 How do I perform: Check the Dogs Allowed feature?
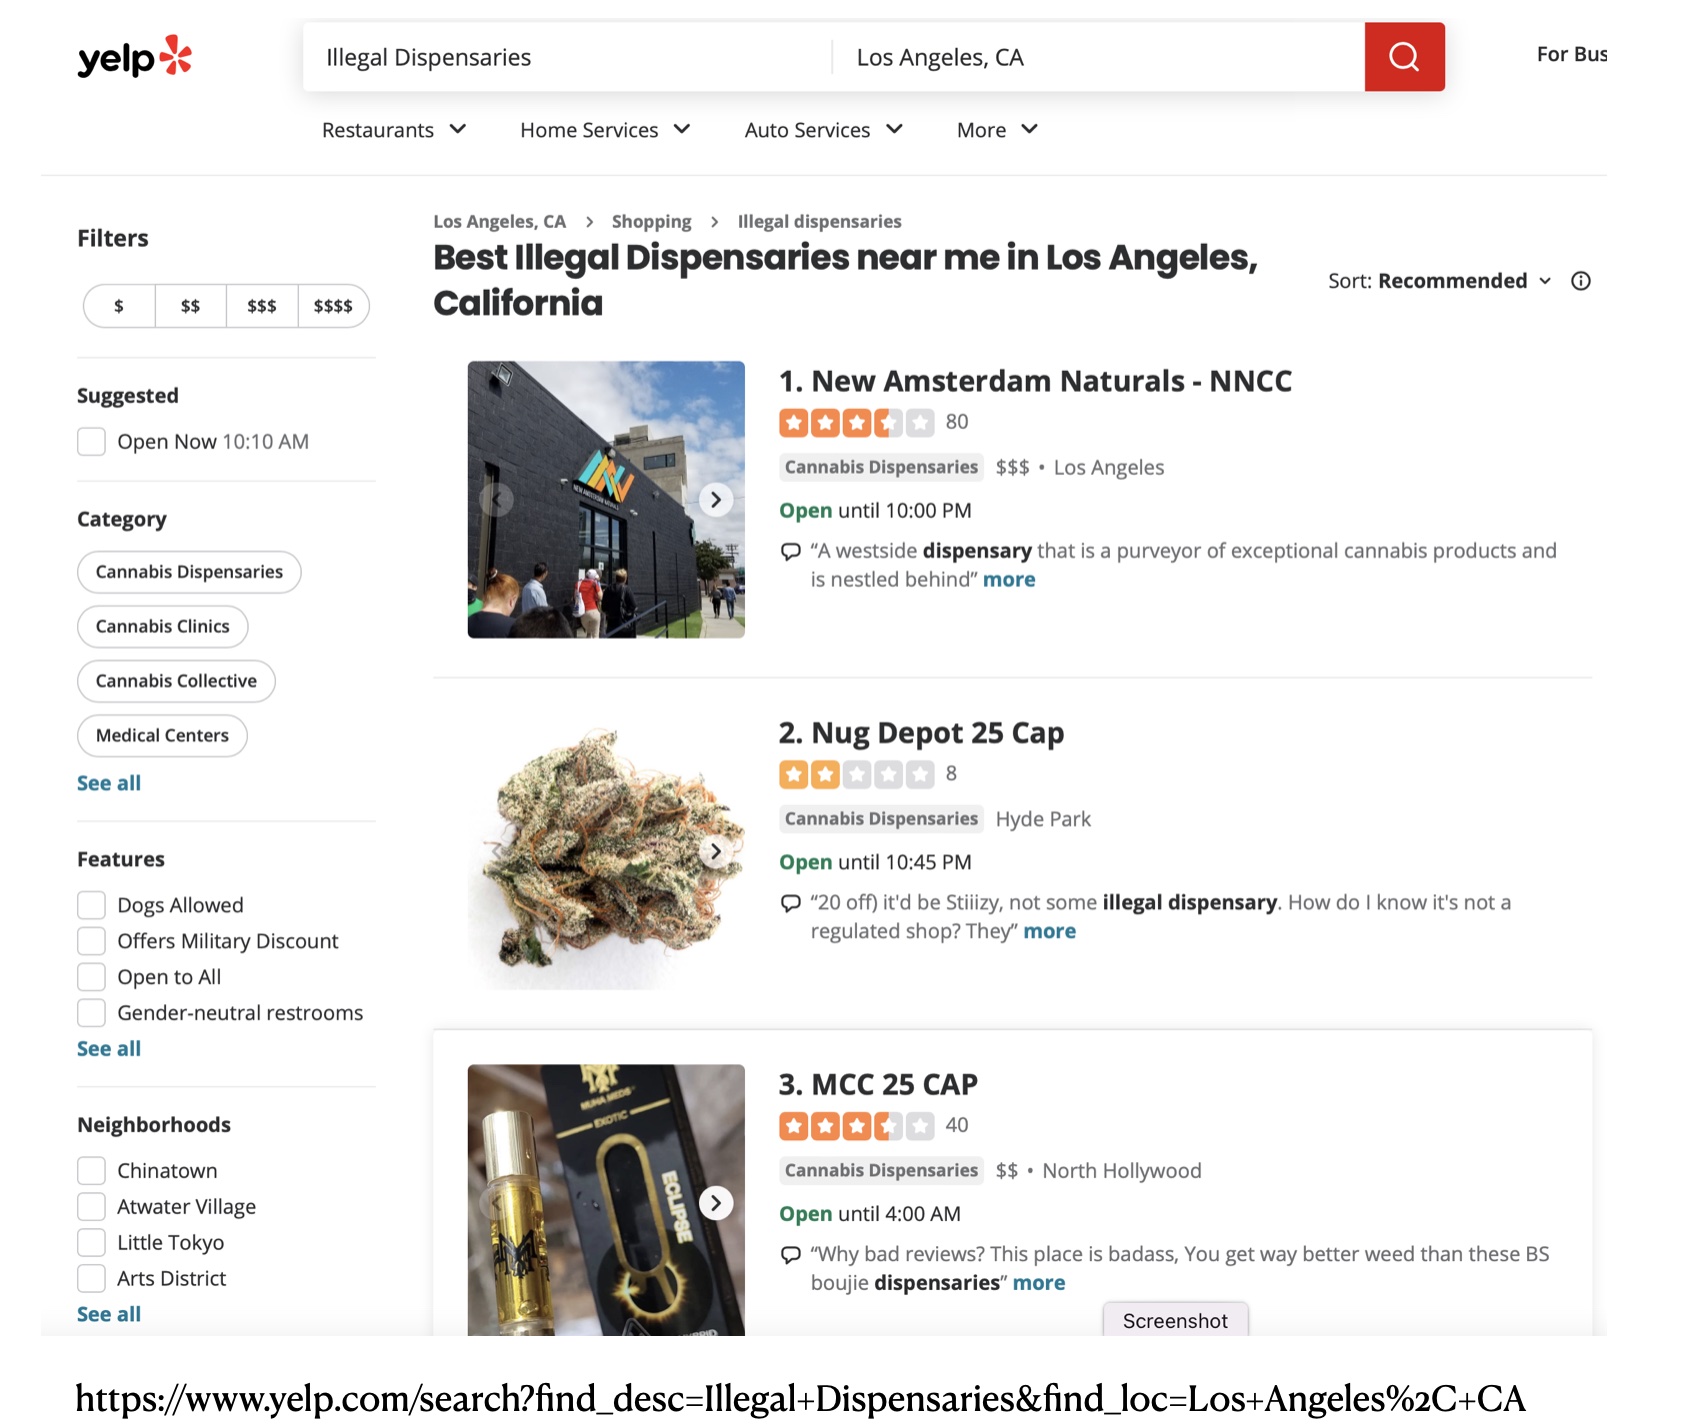pyautogui.click(x=92, y=905)
